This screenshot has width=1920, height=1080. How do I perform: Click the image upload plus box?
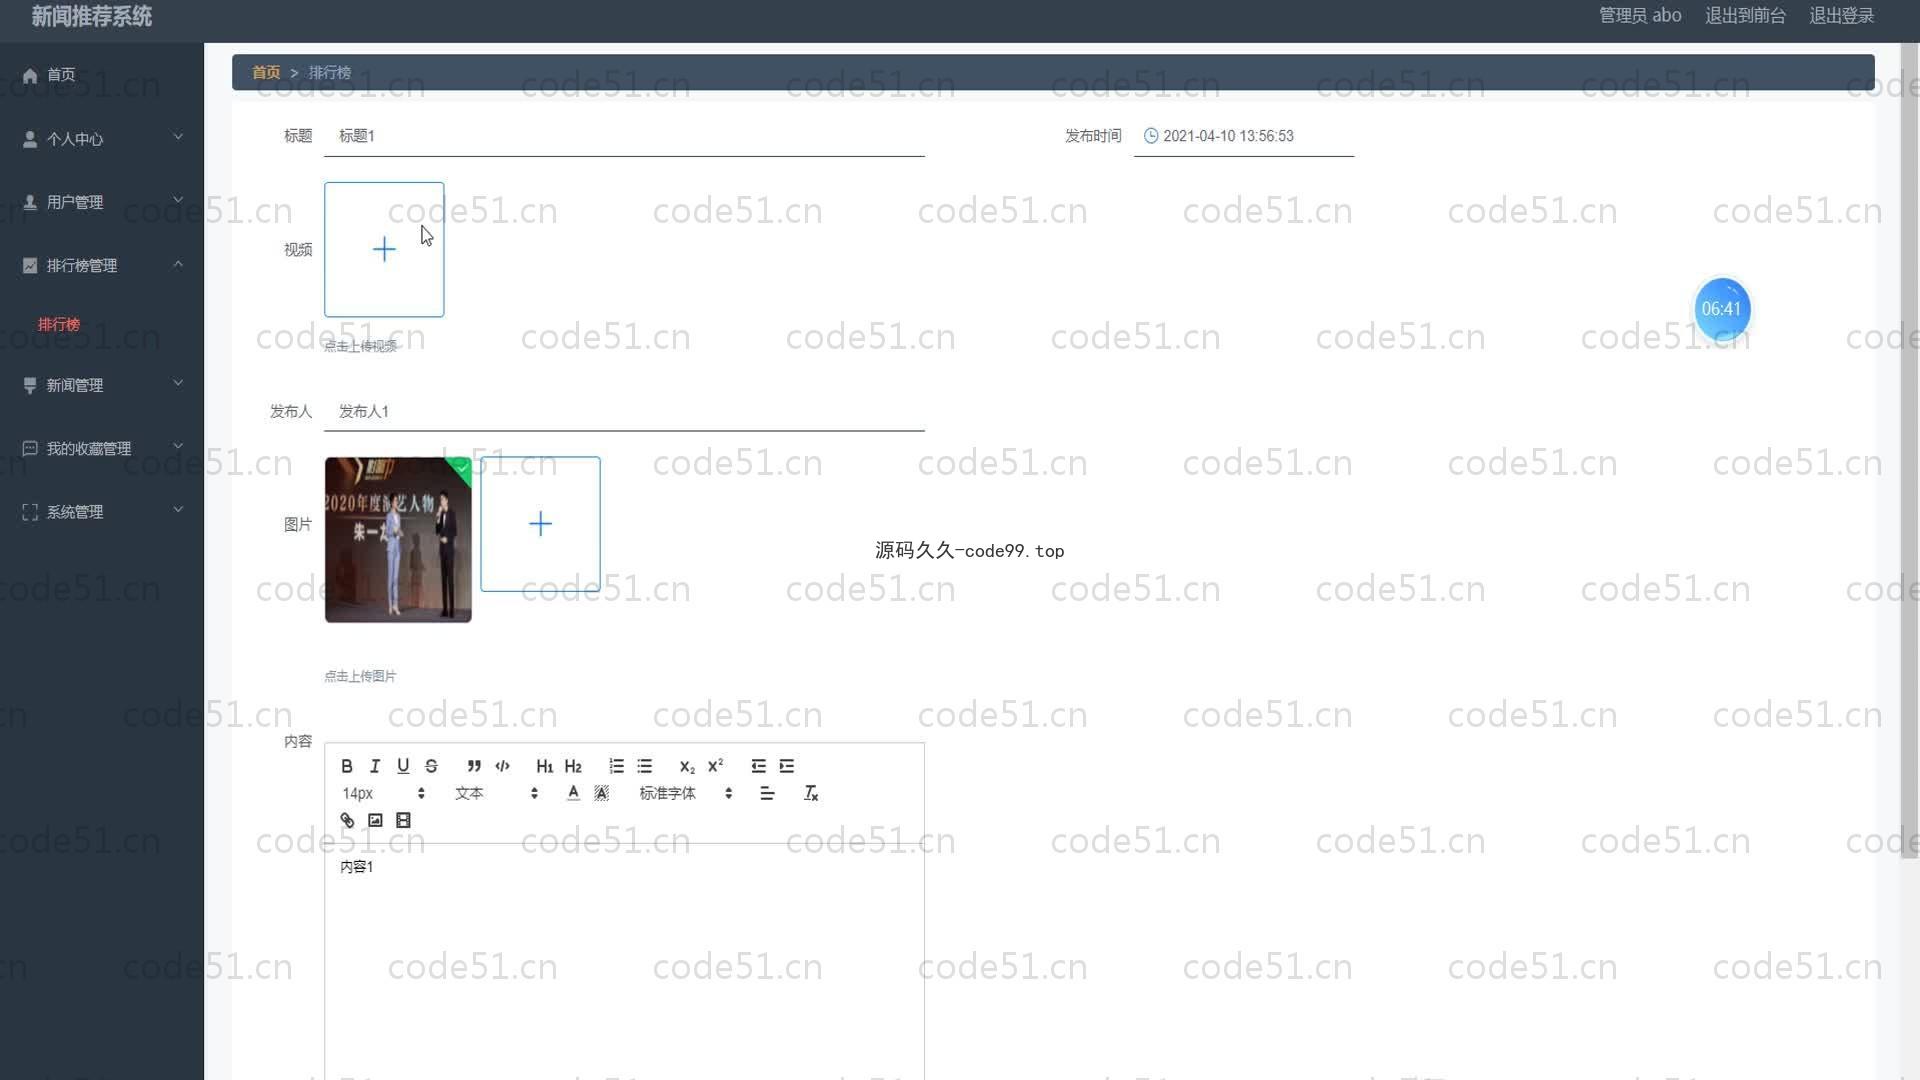[540, 524]
